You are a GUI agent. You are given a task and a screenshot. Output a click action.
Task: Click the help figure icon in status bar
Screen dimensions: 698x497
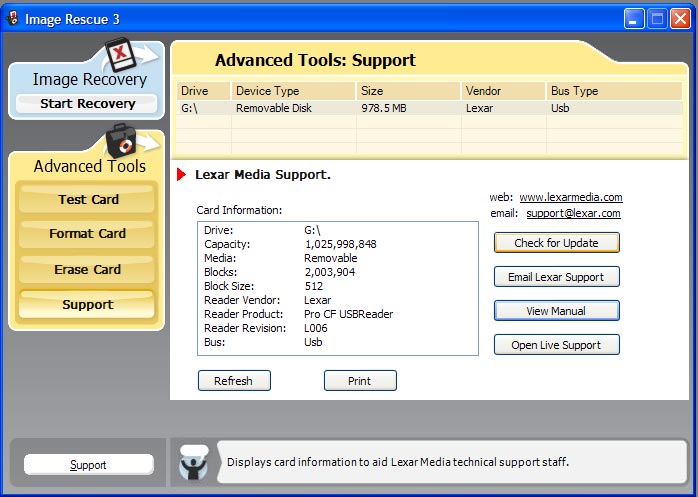194,462
